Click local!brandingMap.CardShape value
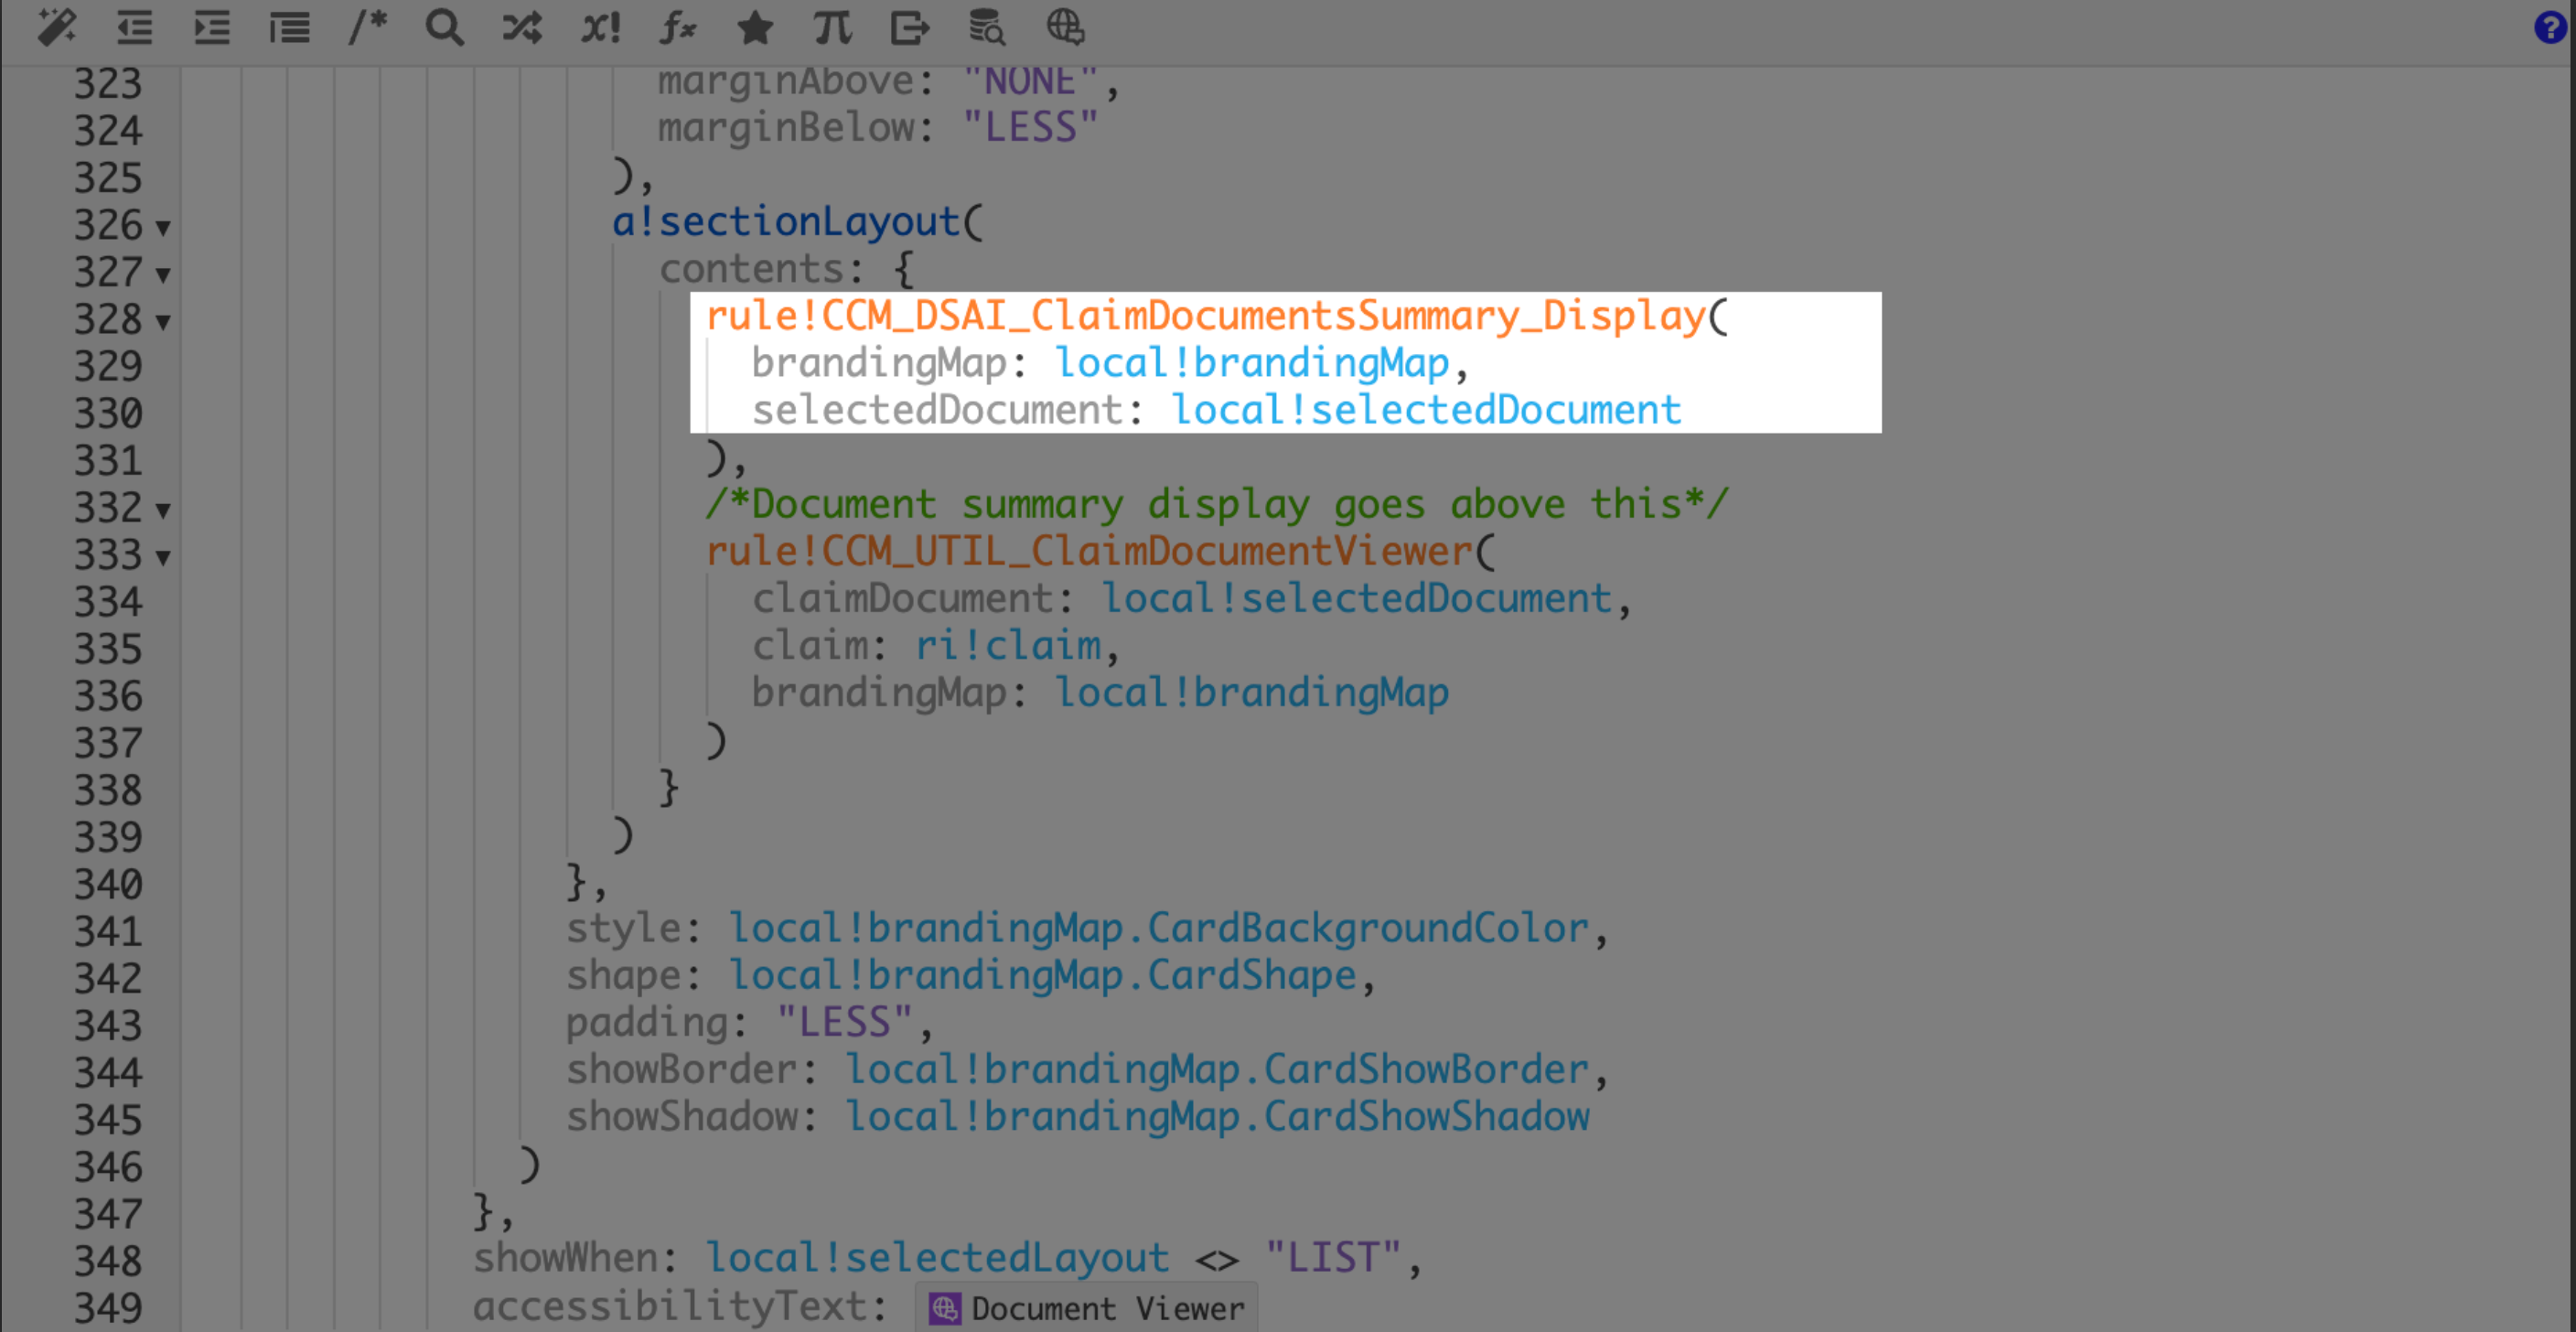 [1042, 975]
